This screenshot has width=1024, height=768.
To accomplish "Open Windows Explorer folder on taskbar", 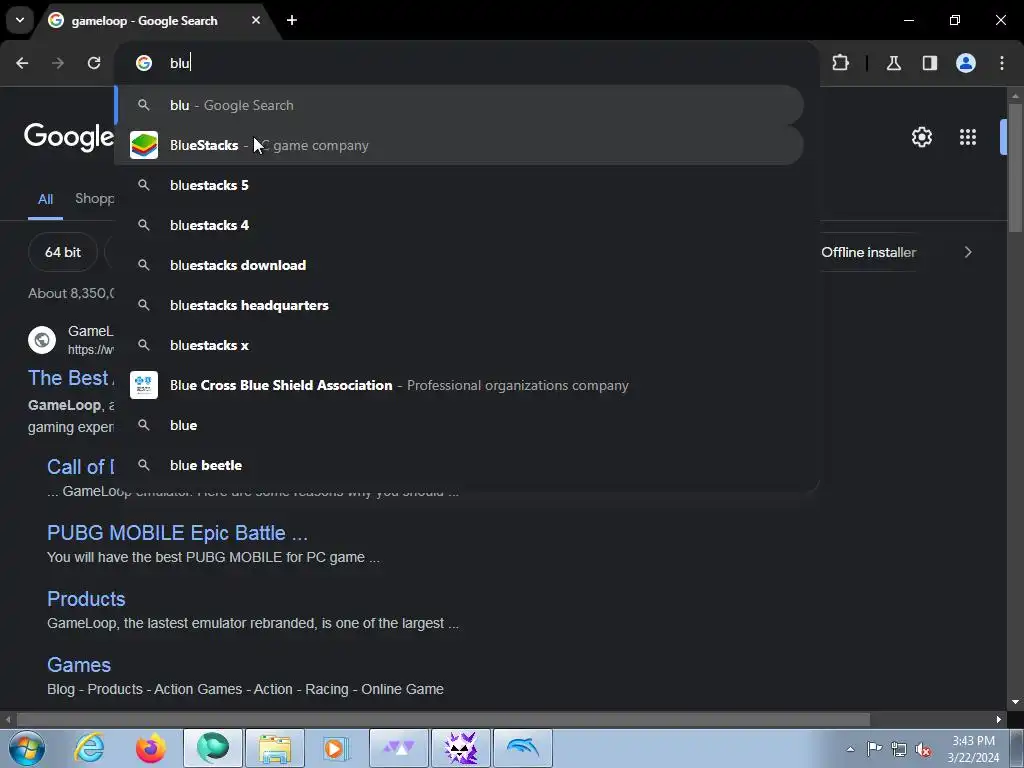I will (x=274, y=748).
